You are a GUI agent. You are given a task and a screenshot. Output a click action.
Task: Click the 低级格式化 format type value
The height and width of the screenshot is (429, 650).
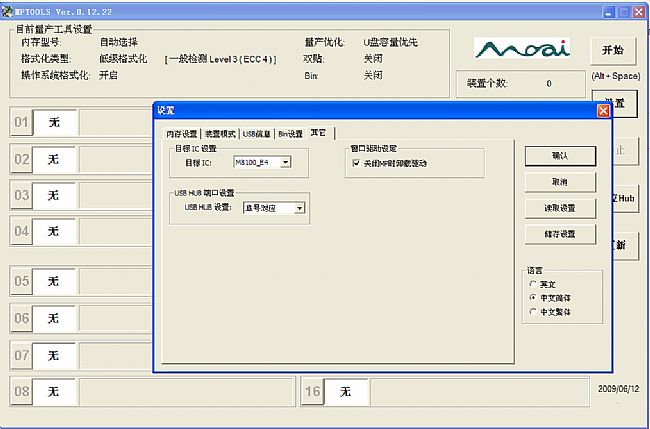[123, 58]
